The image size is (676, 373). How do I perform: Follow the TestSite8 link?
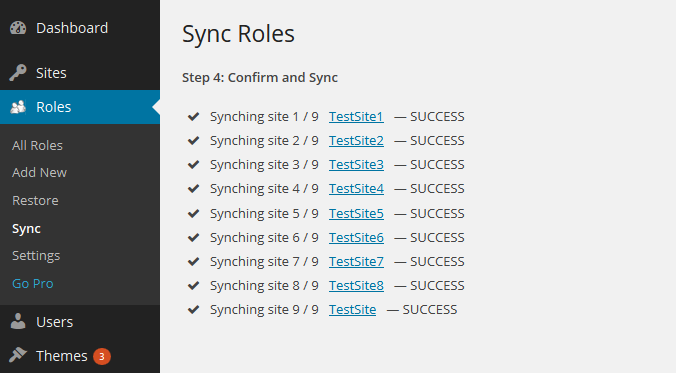point(356,285)
